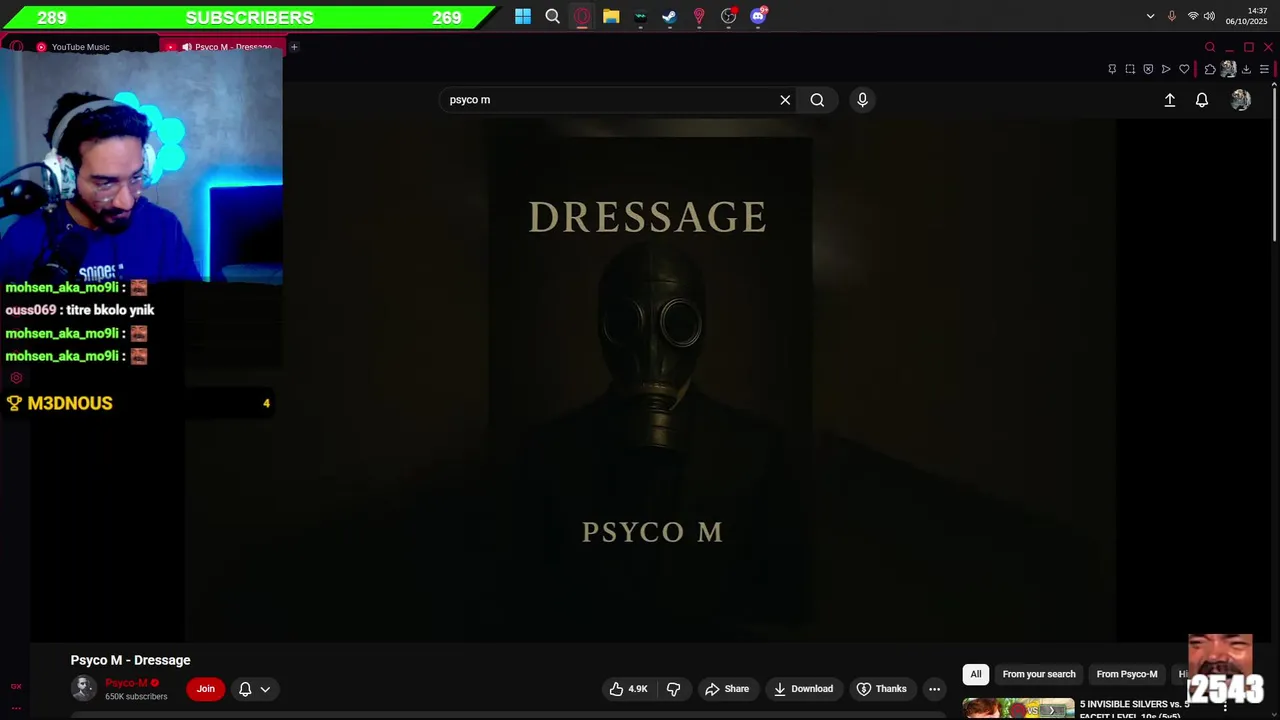Like the video with 4.9K likes
This screenshot has width=1280, height=720.
point(628,689)
